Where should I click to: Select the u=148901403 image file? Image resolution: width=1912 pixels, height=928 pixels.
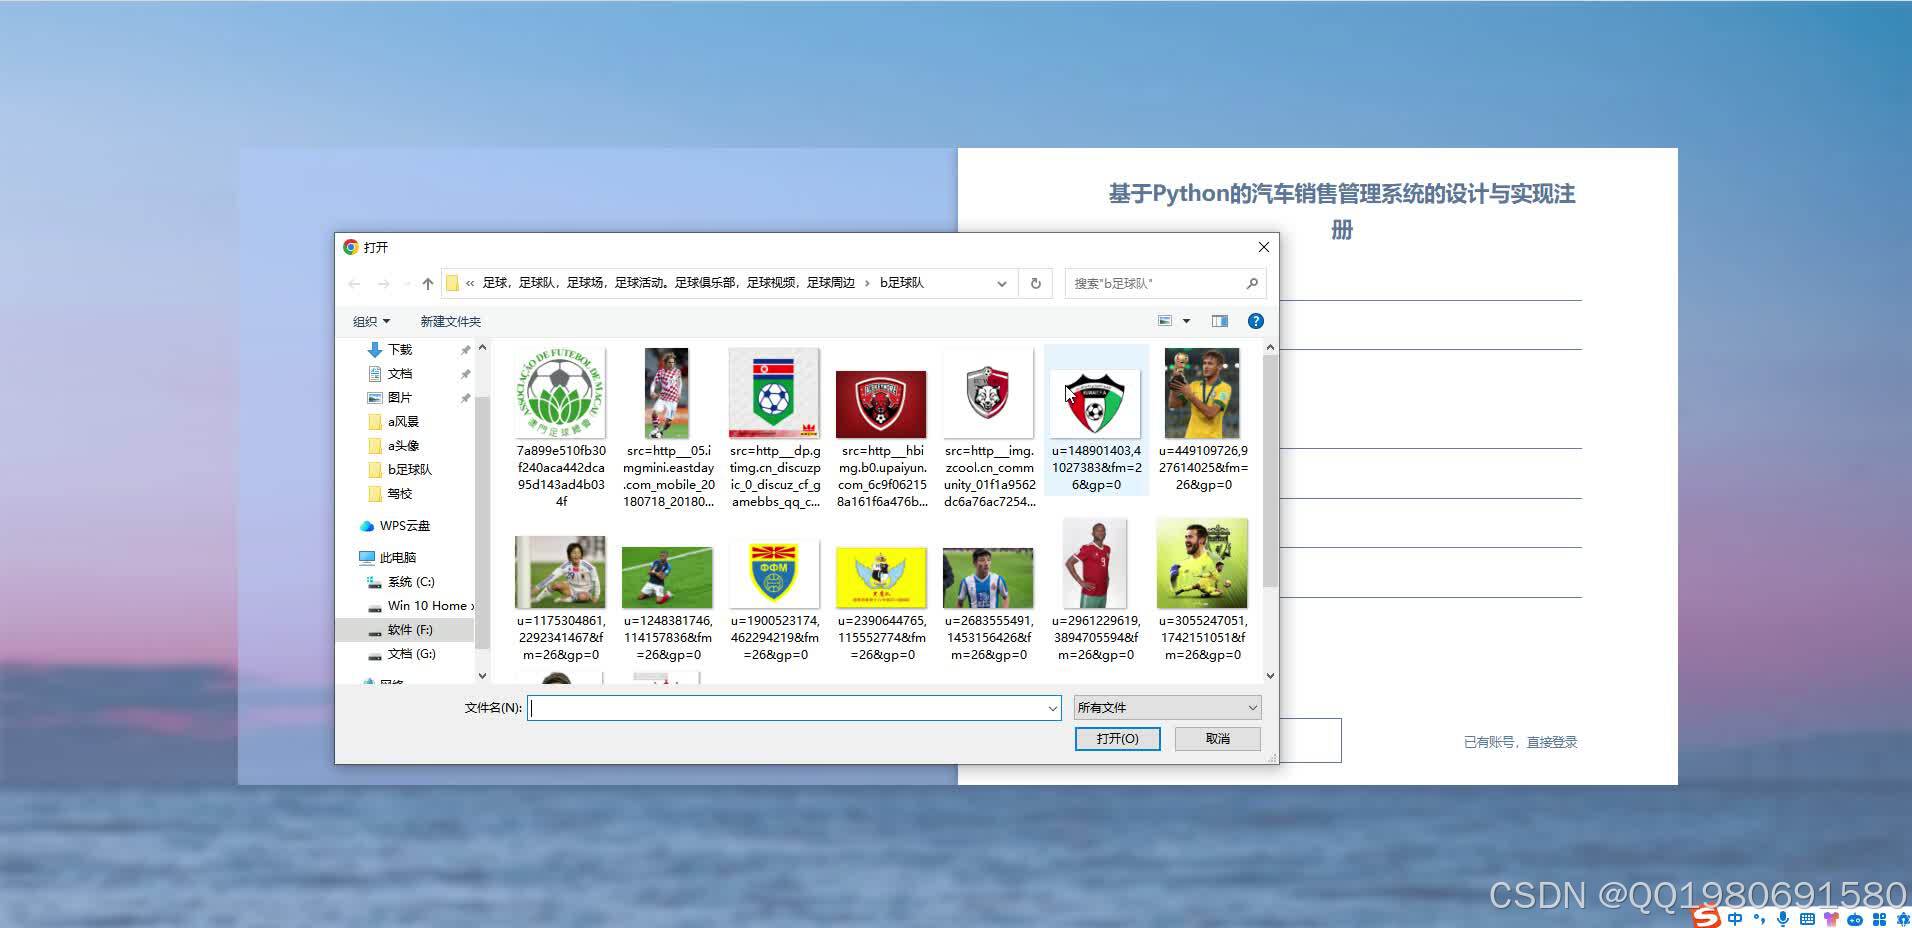[1096, 420]
